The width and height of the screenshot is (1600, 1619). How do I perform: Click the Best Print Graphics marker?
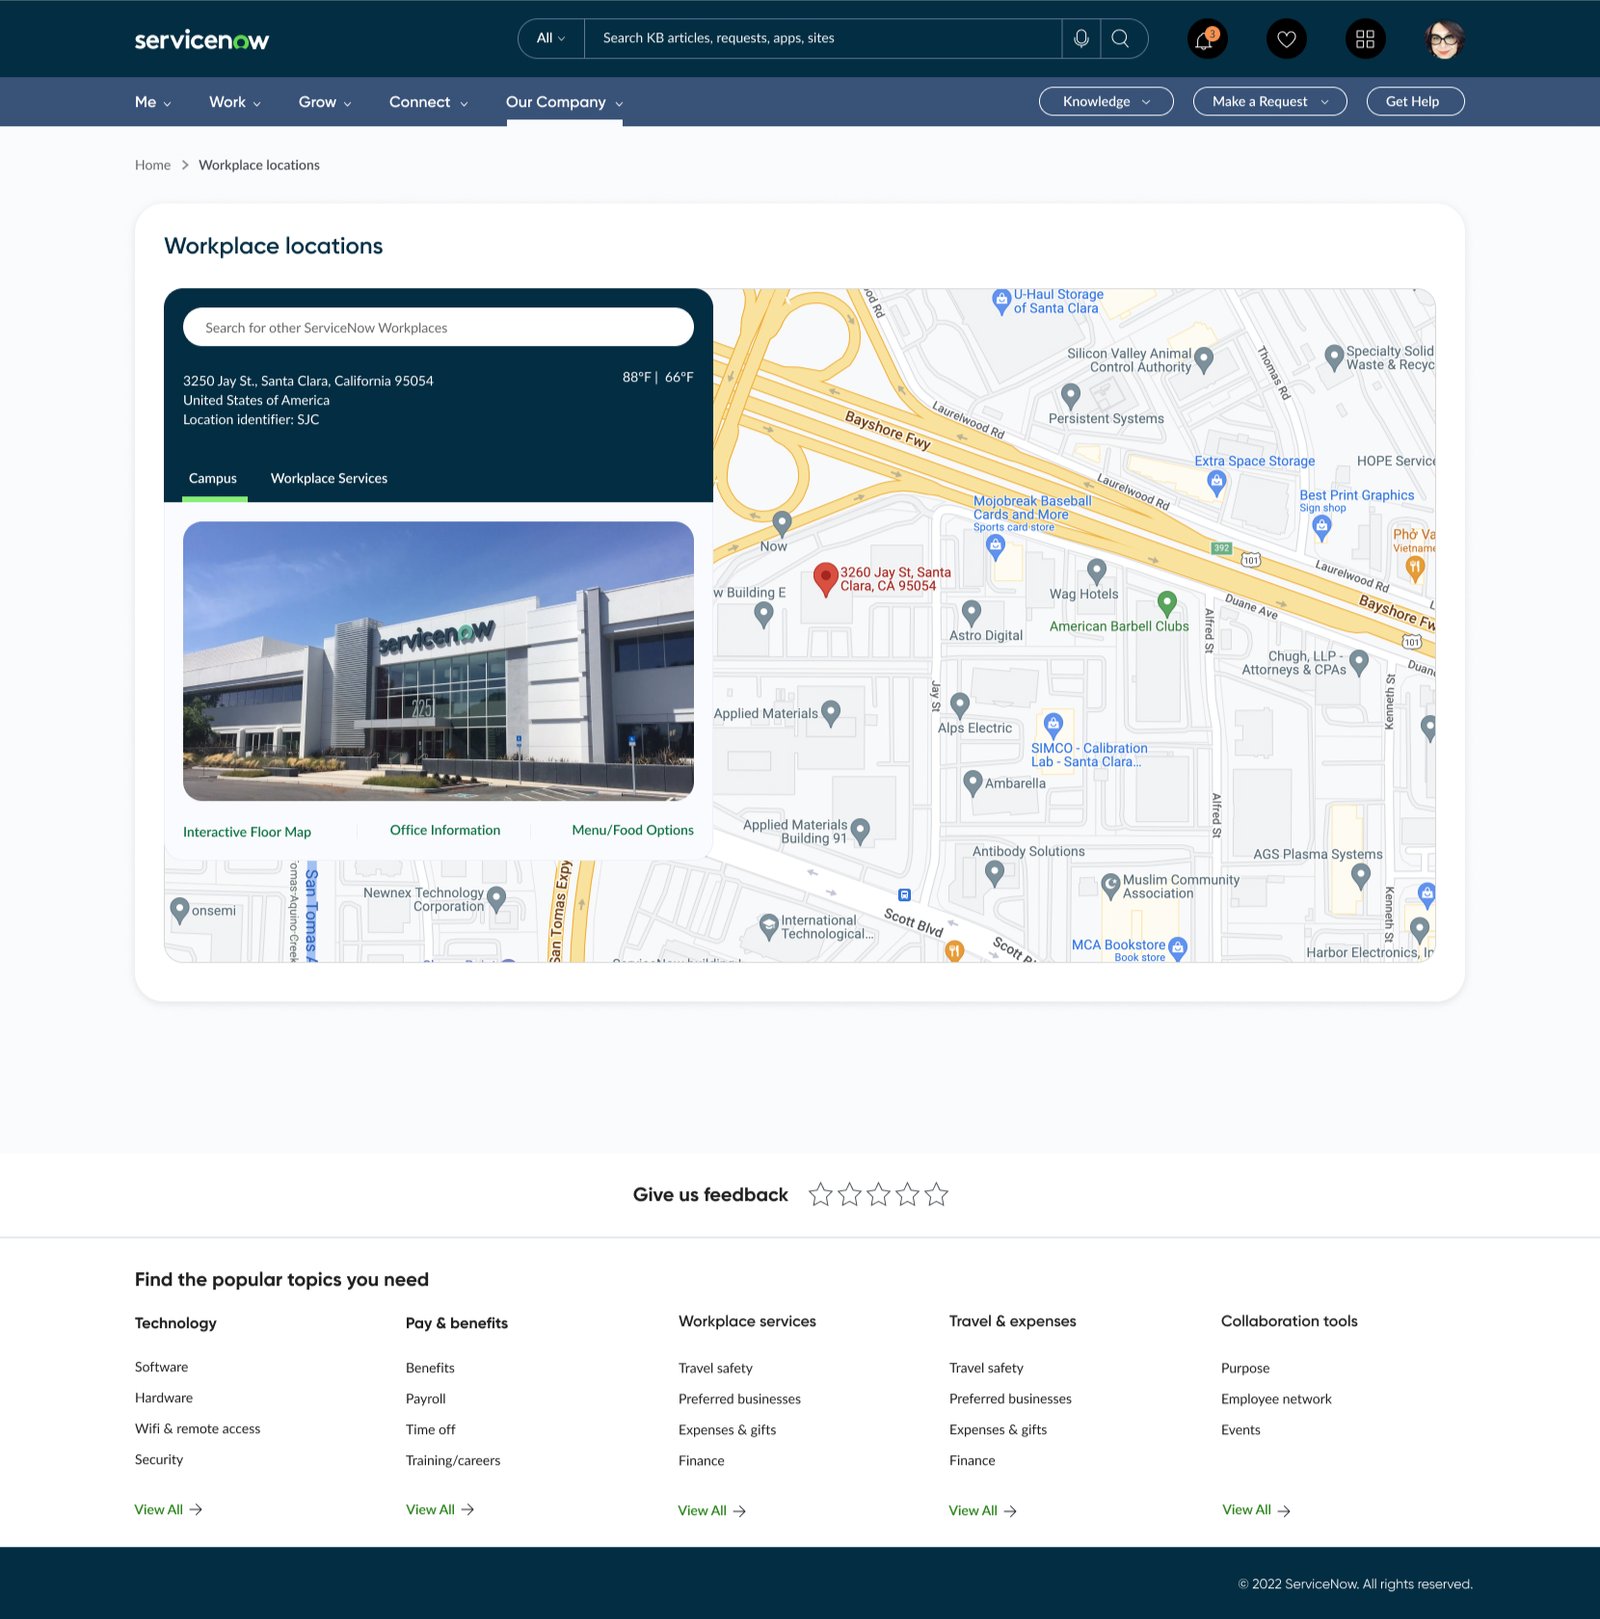click(1322, 527)
